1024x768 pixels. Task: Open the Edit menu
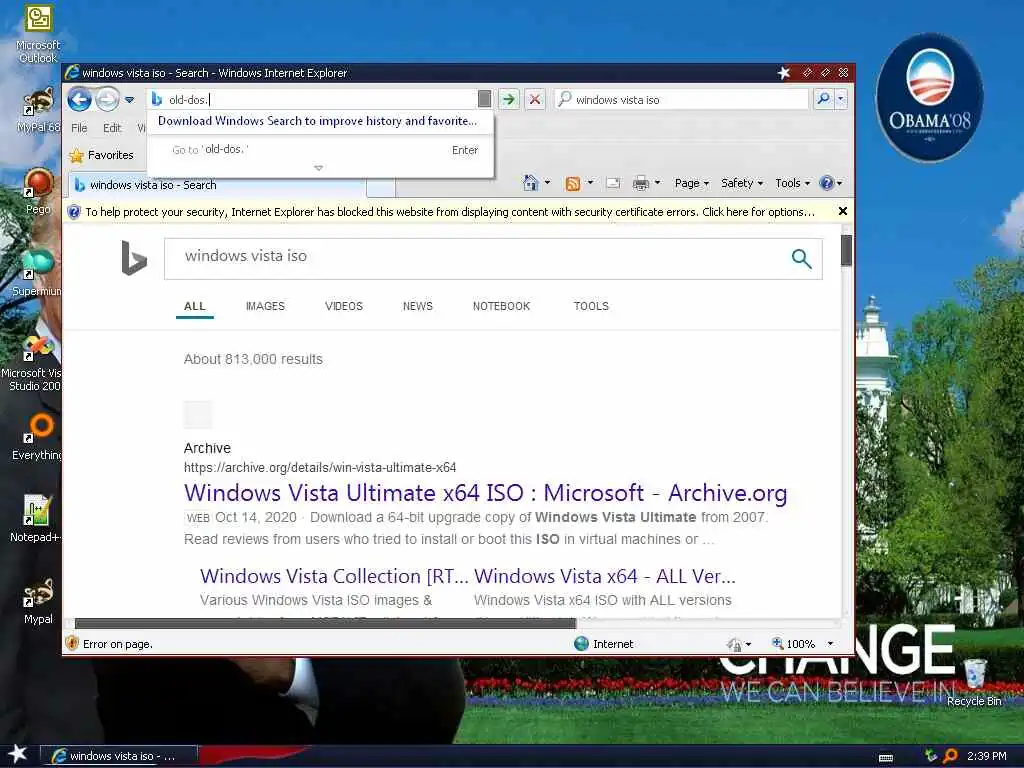coord(112,128)
